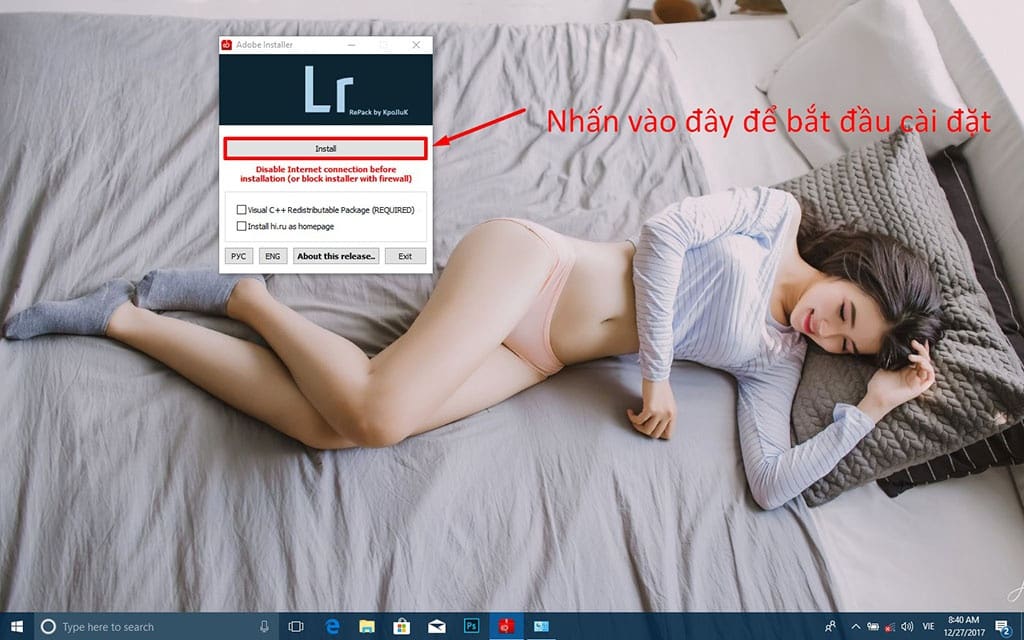The width and height of the screenshot is (1024, 640).
Task: Close the Adobe Installer window
Action: [416, 46]
